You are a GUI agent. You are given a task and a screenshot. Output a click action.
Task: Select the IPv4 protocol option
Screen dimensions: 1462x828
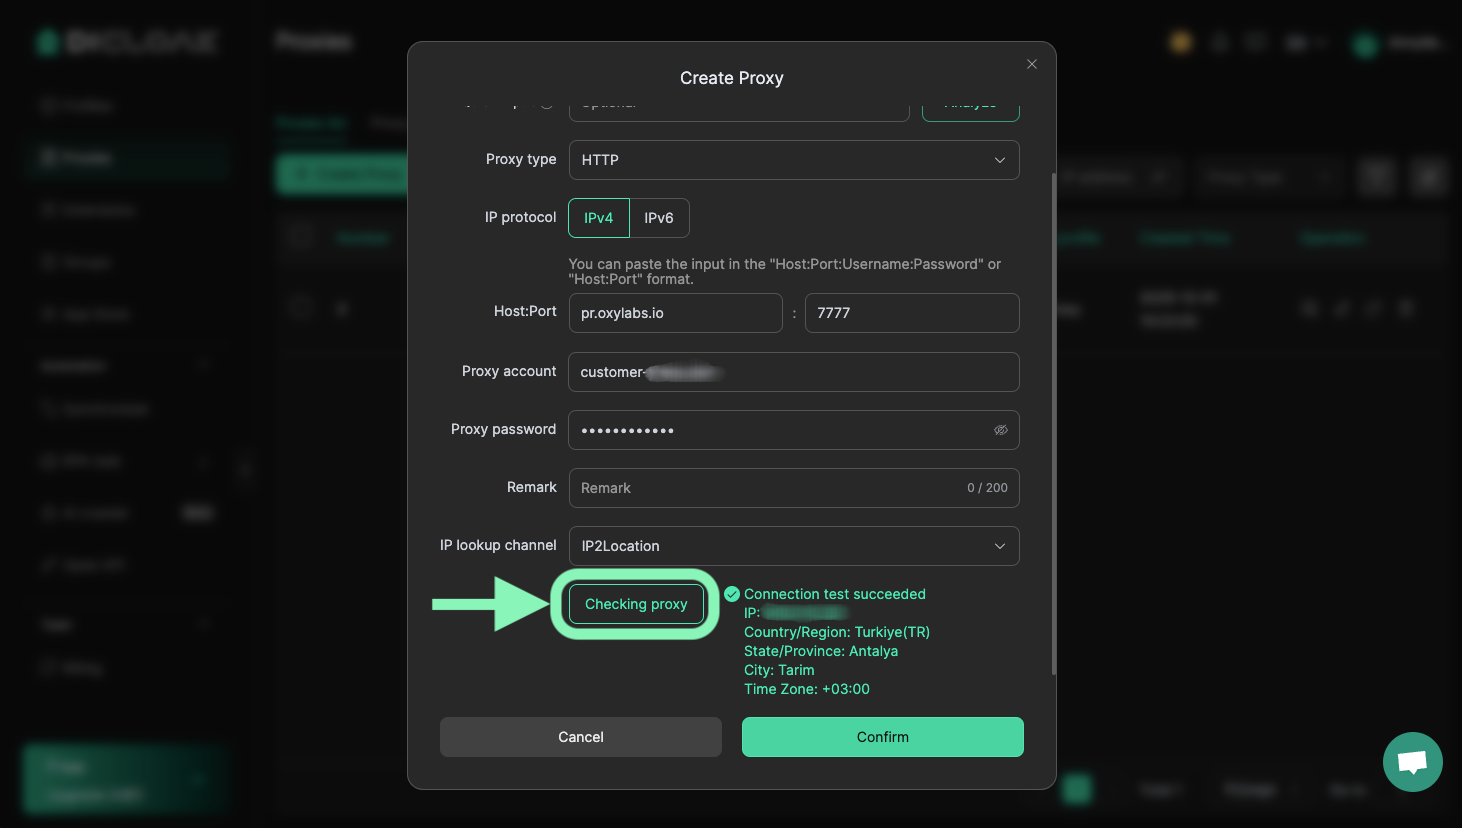coord(598,218)
